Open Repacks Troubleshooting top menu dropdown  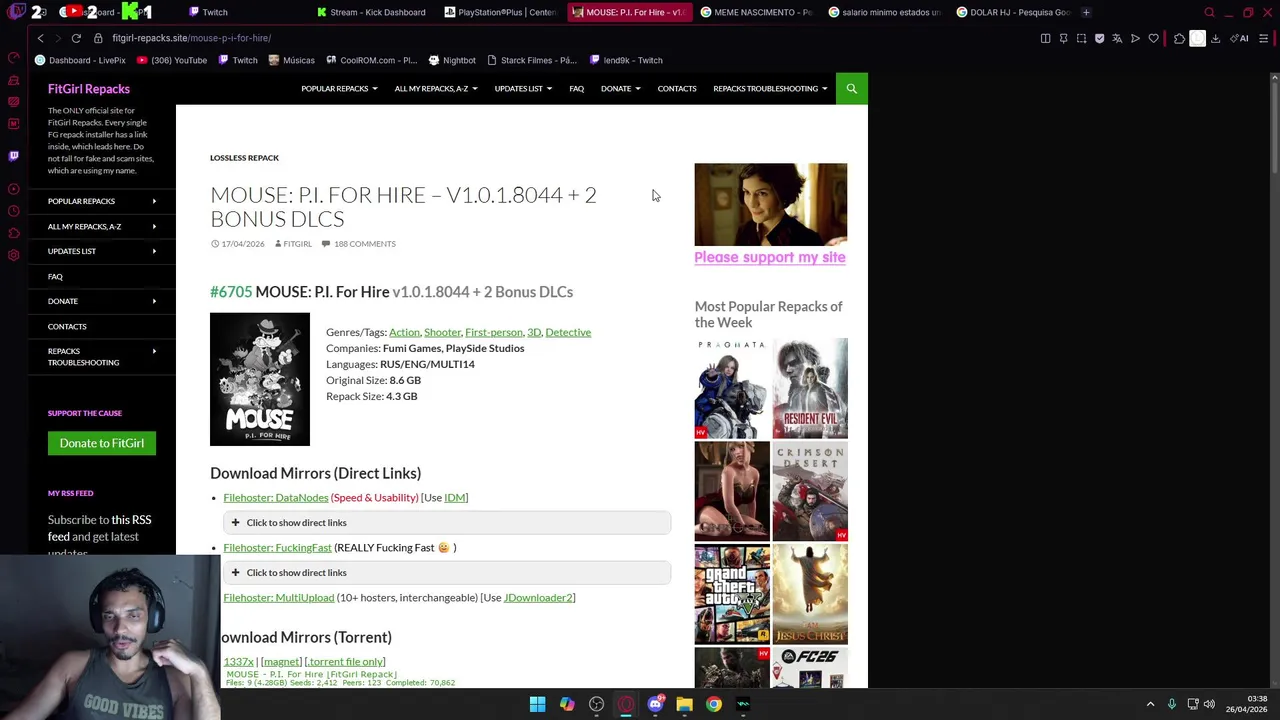pyautogui.click(x=770, y=88)
